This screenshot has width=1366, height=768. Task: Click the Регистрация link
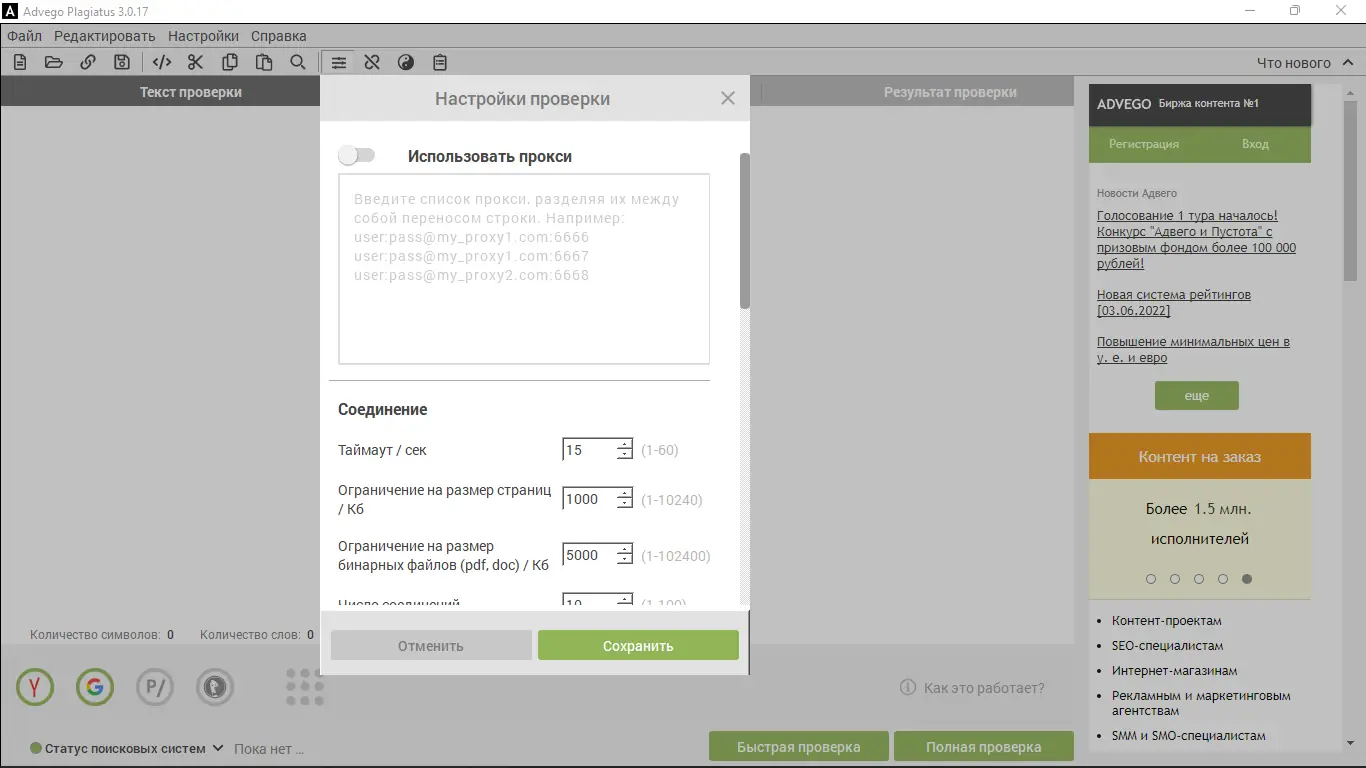coord(1144,144)
